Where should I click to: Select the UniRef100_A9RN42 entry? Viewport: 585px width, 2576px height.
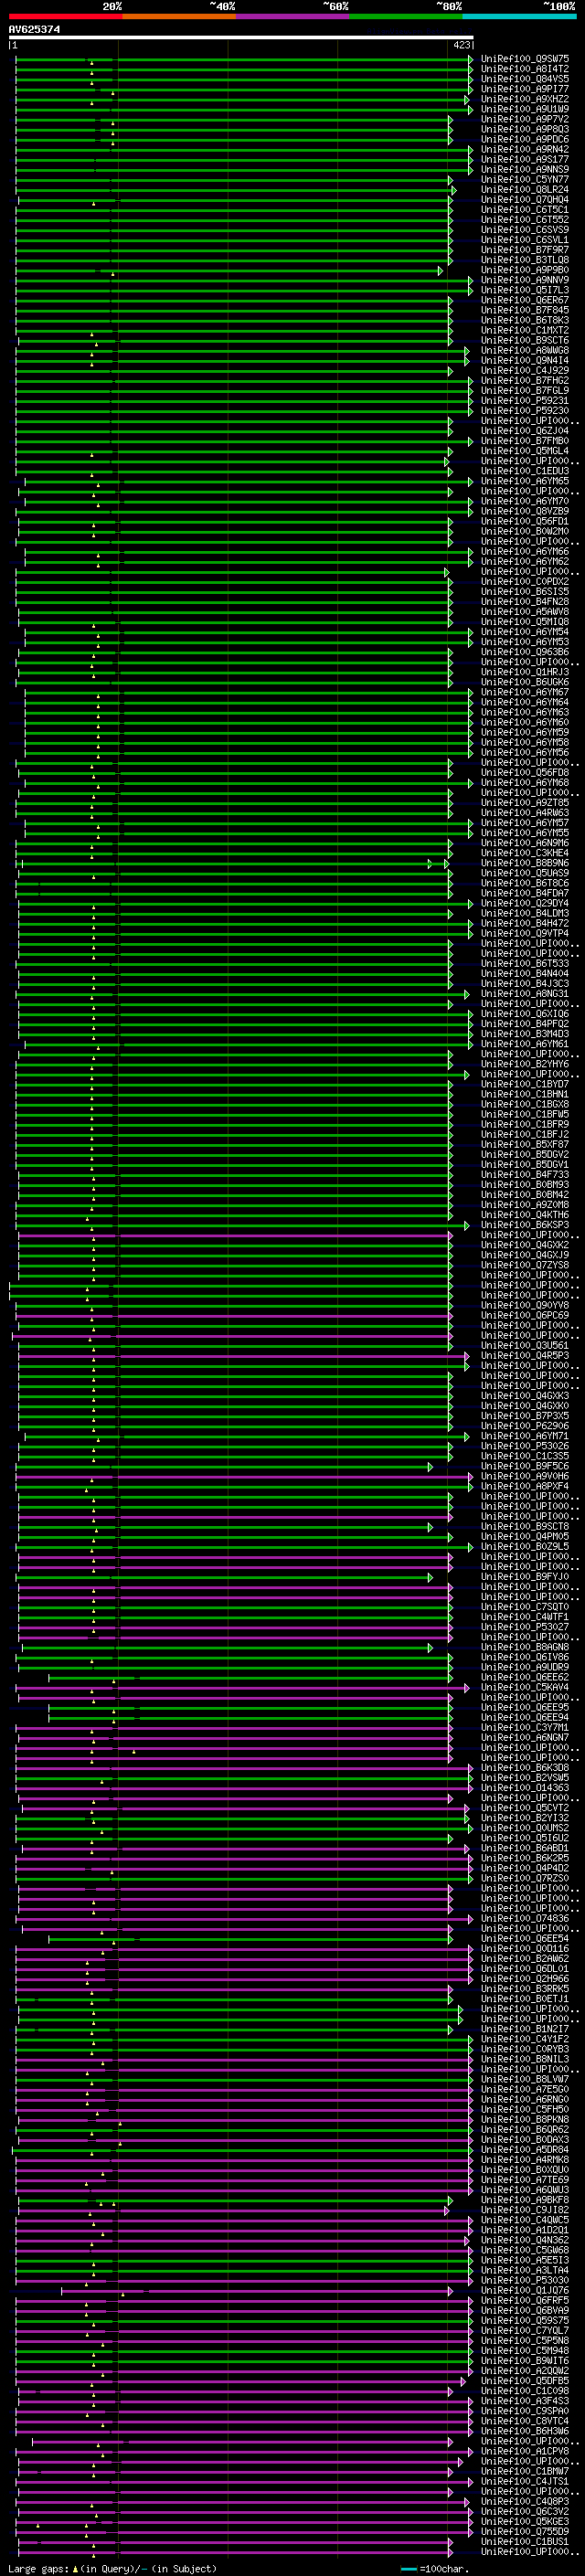pos(525,149)
